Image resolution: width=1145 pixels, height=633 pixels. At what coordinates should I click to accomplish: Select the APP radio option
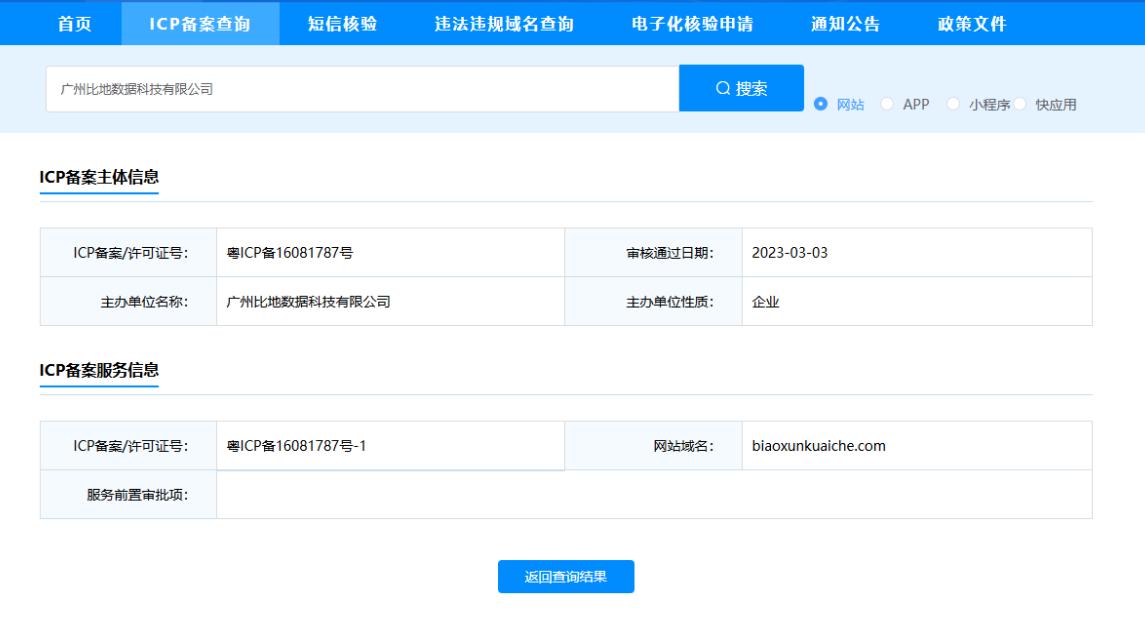click(886, 104)
